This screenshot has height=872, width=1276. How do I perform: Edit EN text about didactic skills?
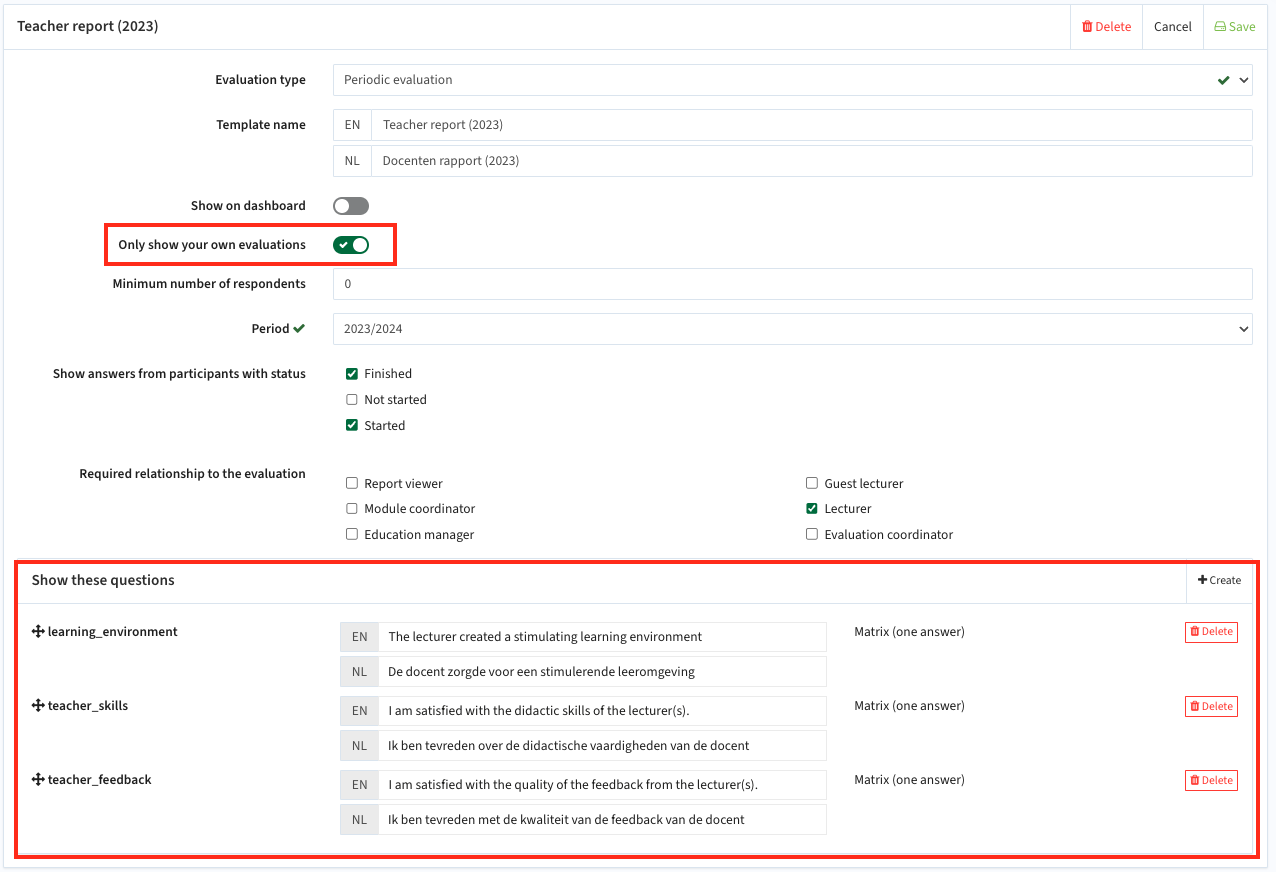pyautogui.click(x=602, y=711)
